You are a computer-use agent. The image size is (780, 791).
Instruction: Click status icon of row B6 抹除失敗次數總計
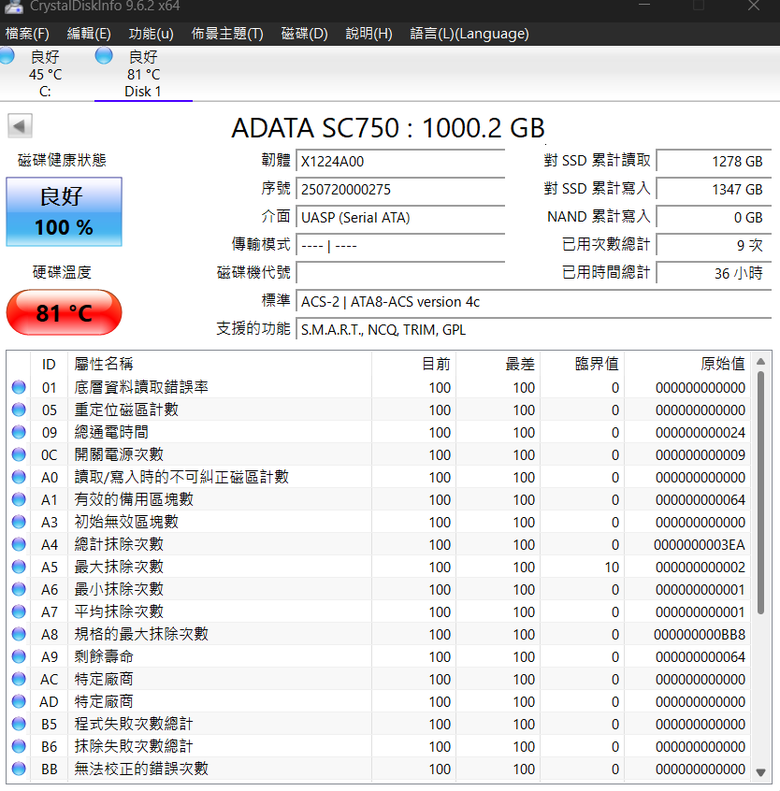click(19, 747)
